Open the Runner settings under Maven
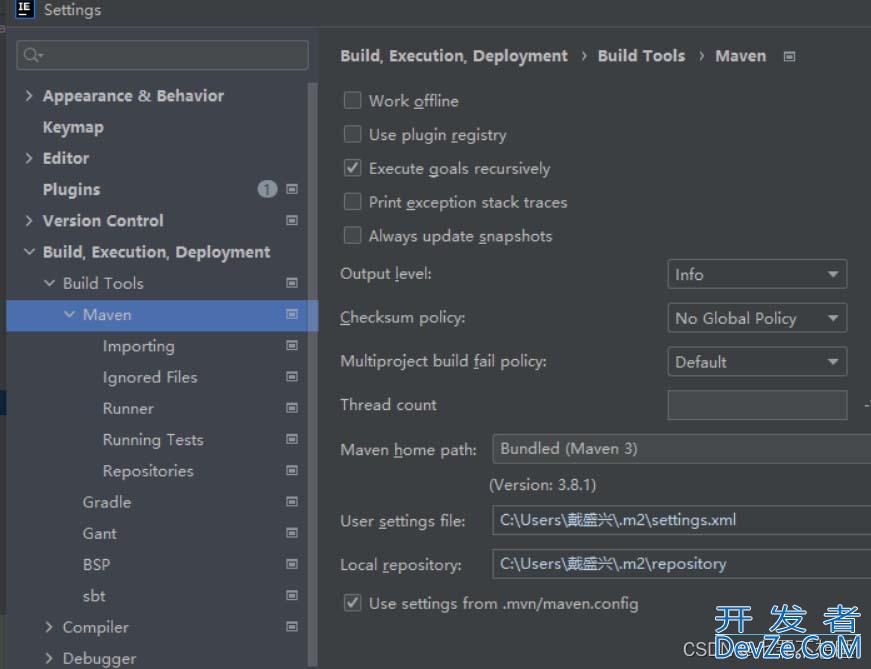The width and height of the screenshot is (871, 669). 128,408
